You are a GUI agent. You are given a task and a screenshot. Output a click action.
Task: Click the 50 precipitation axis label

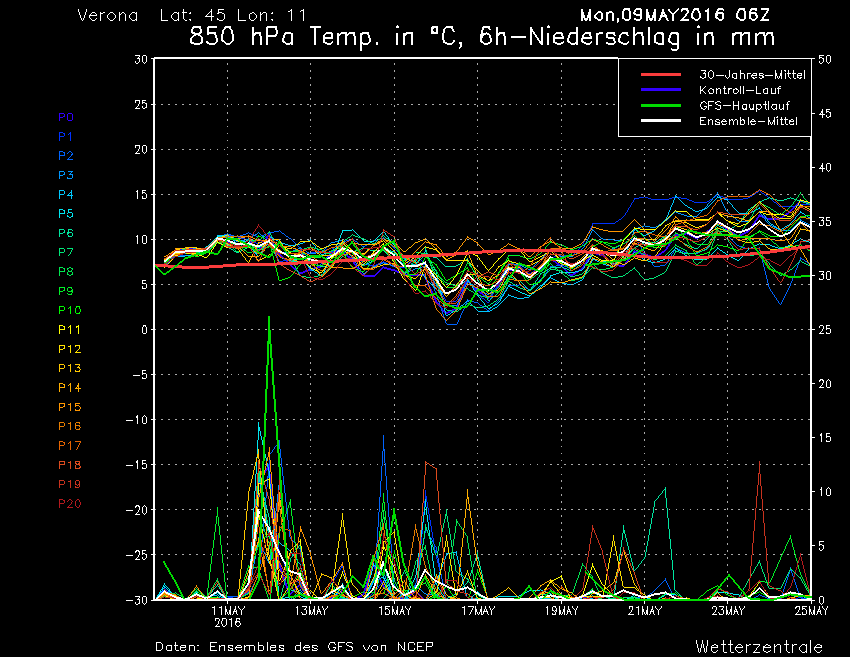[825, 60]
